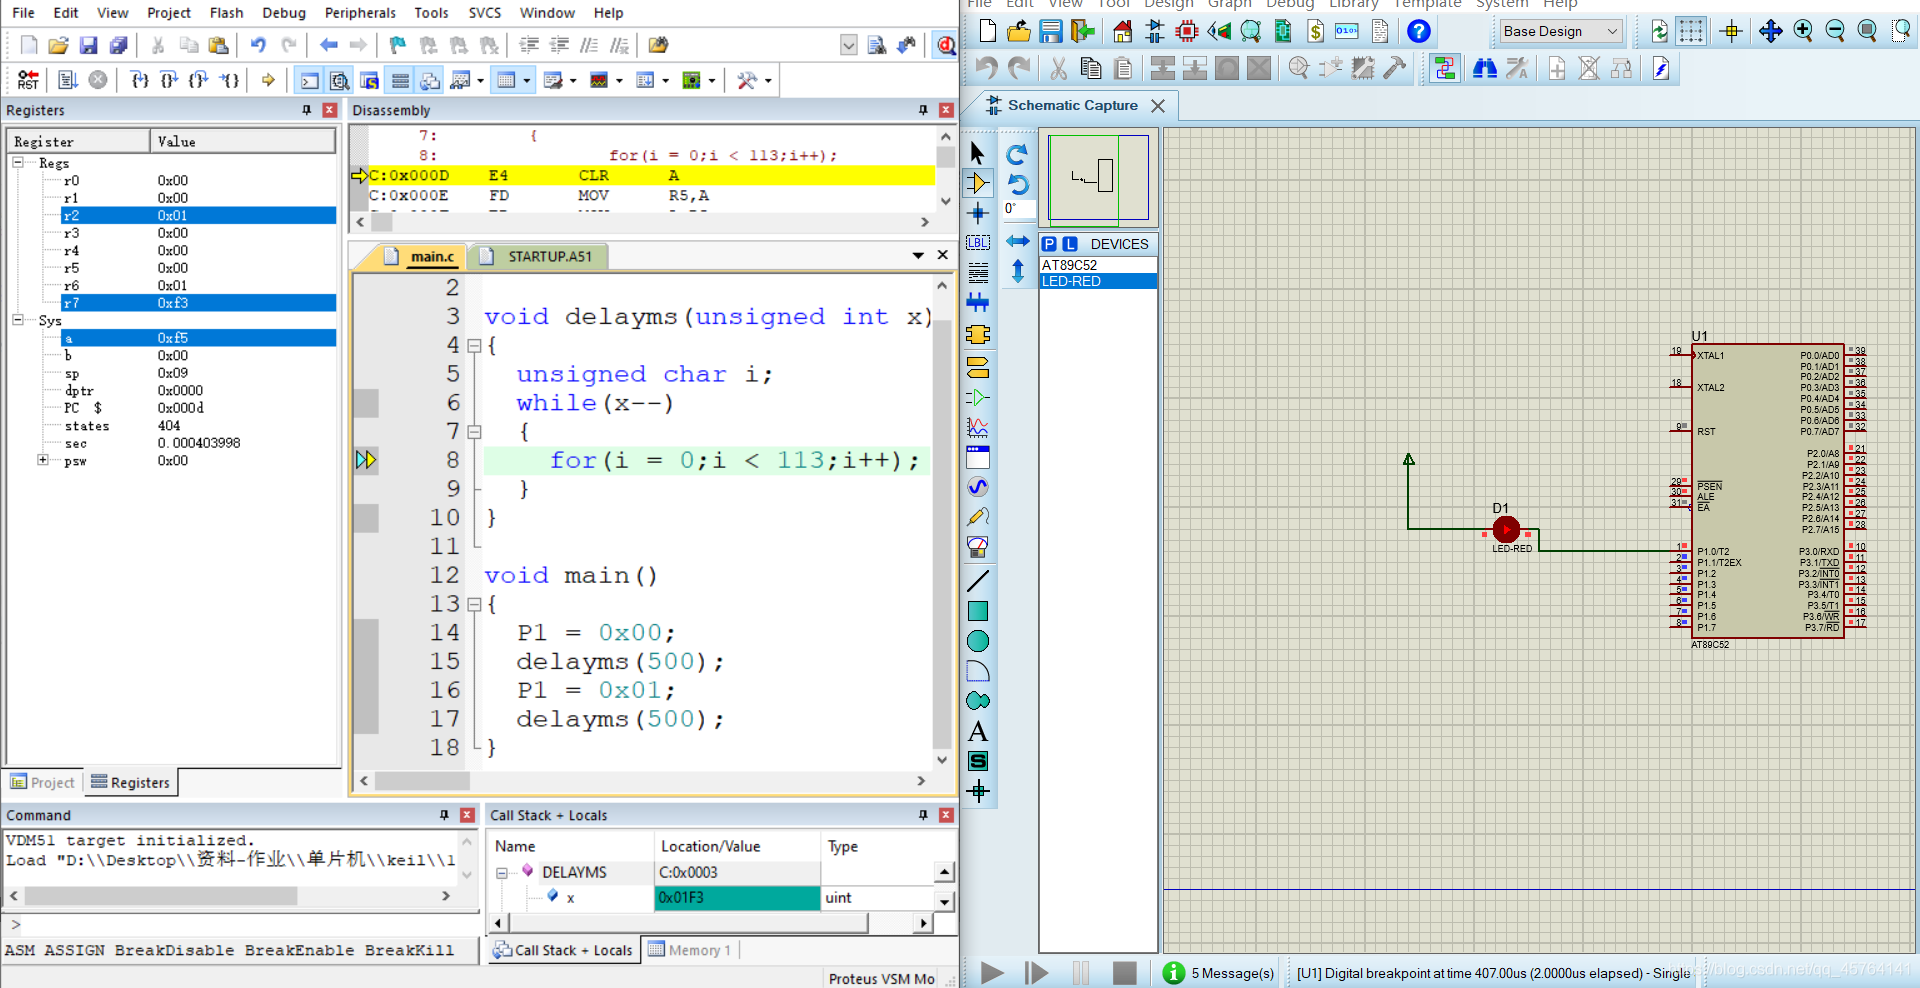This screenshot has width=1920, height=988.
Task: Click the Save floppy icon in Keil toolbar
Action: click(88, 45)
